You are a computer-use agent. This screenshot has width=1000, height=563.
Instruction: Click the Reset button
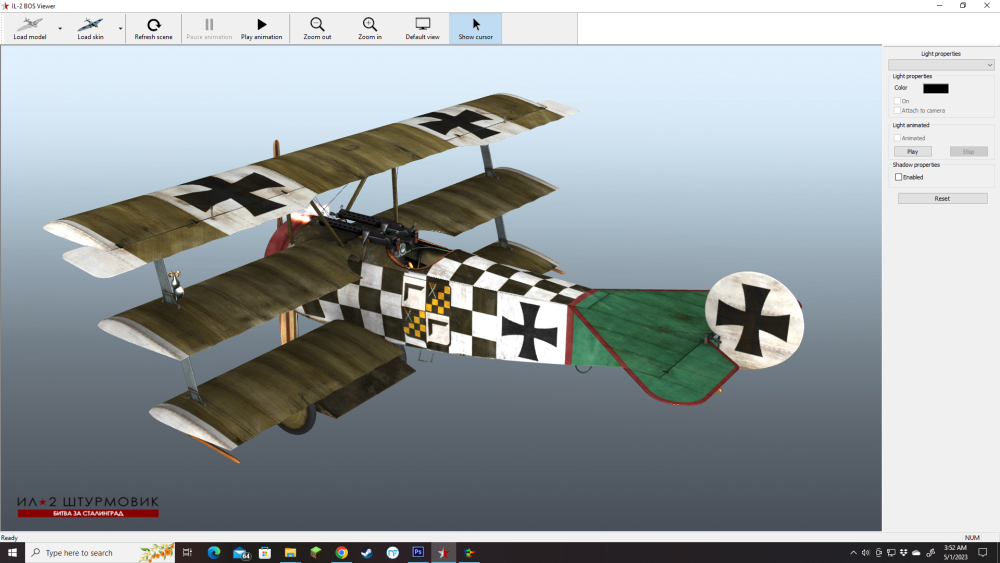tap(942, 199)
